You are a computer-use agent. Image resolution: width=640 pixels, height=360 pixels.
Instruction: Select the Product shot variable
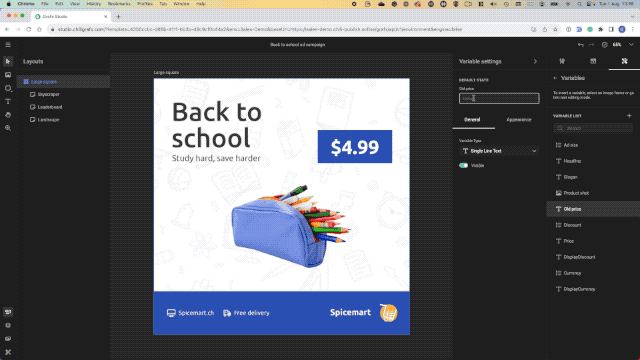point(593,193)
